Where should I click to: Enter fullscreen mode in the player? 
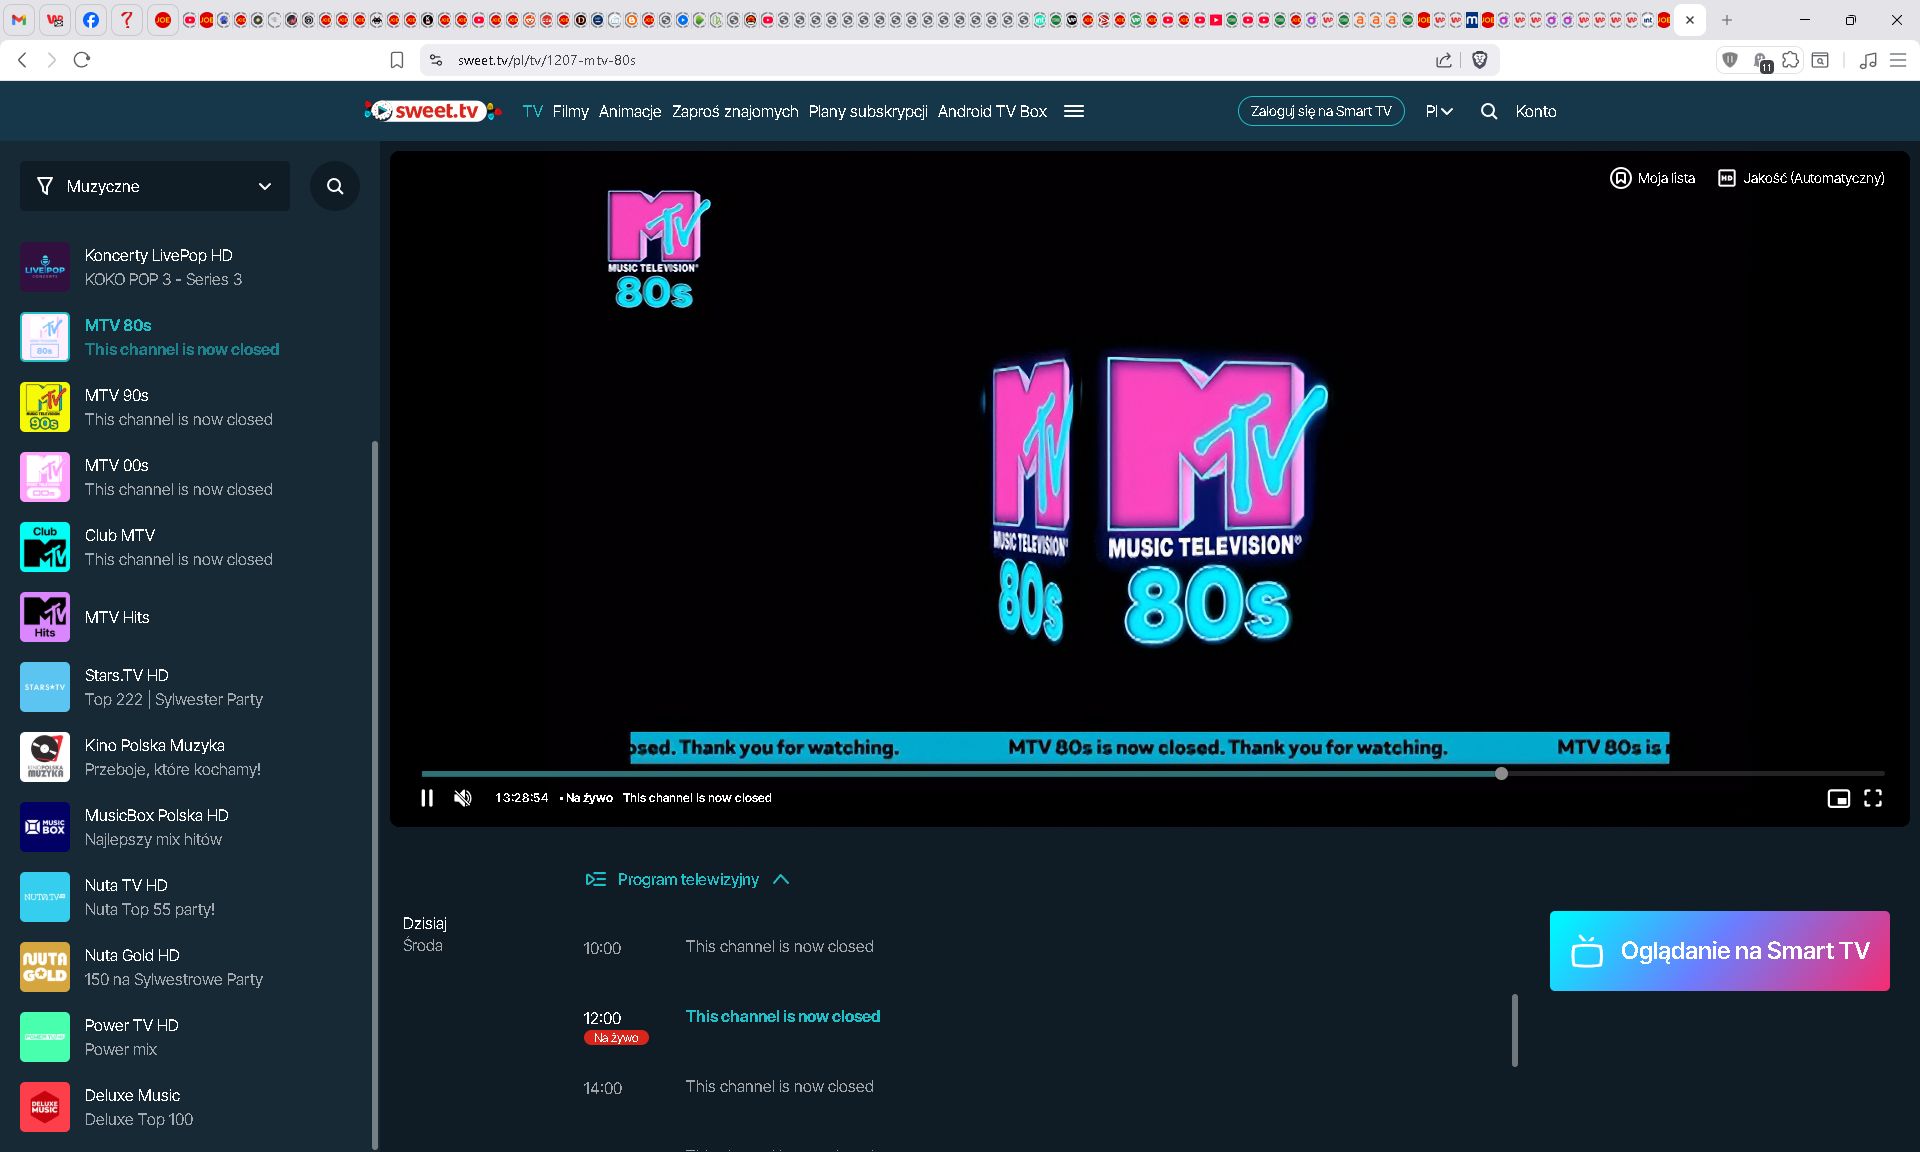pyautogui.click(x=1873, y=798)
